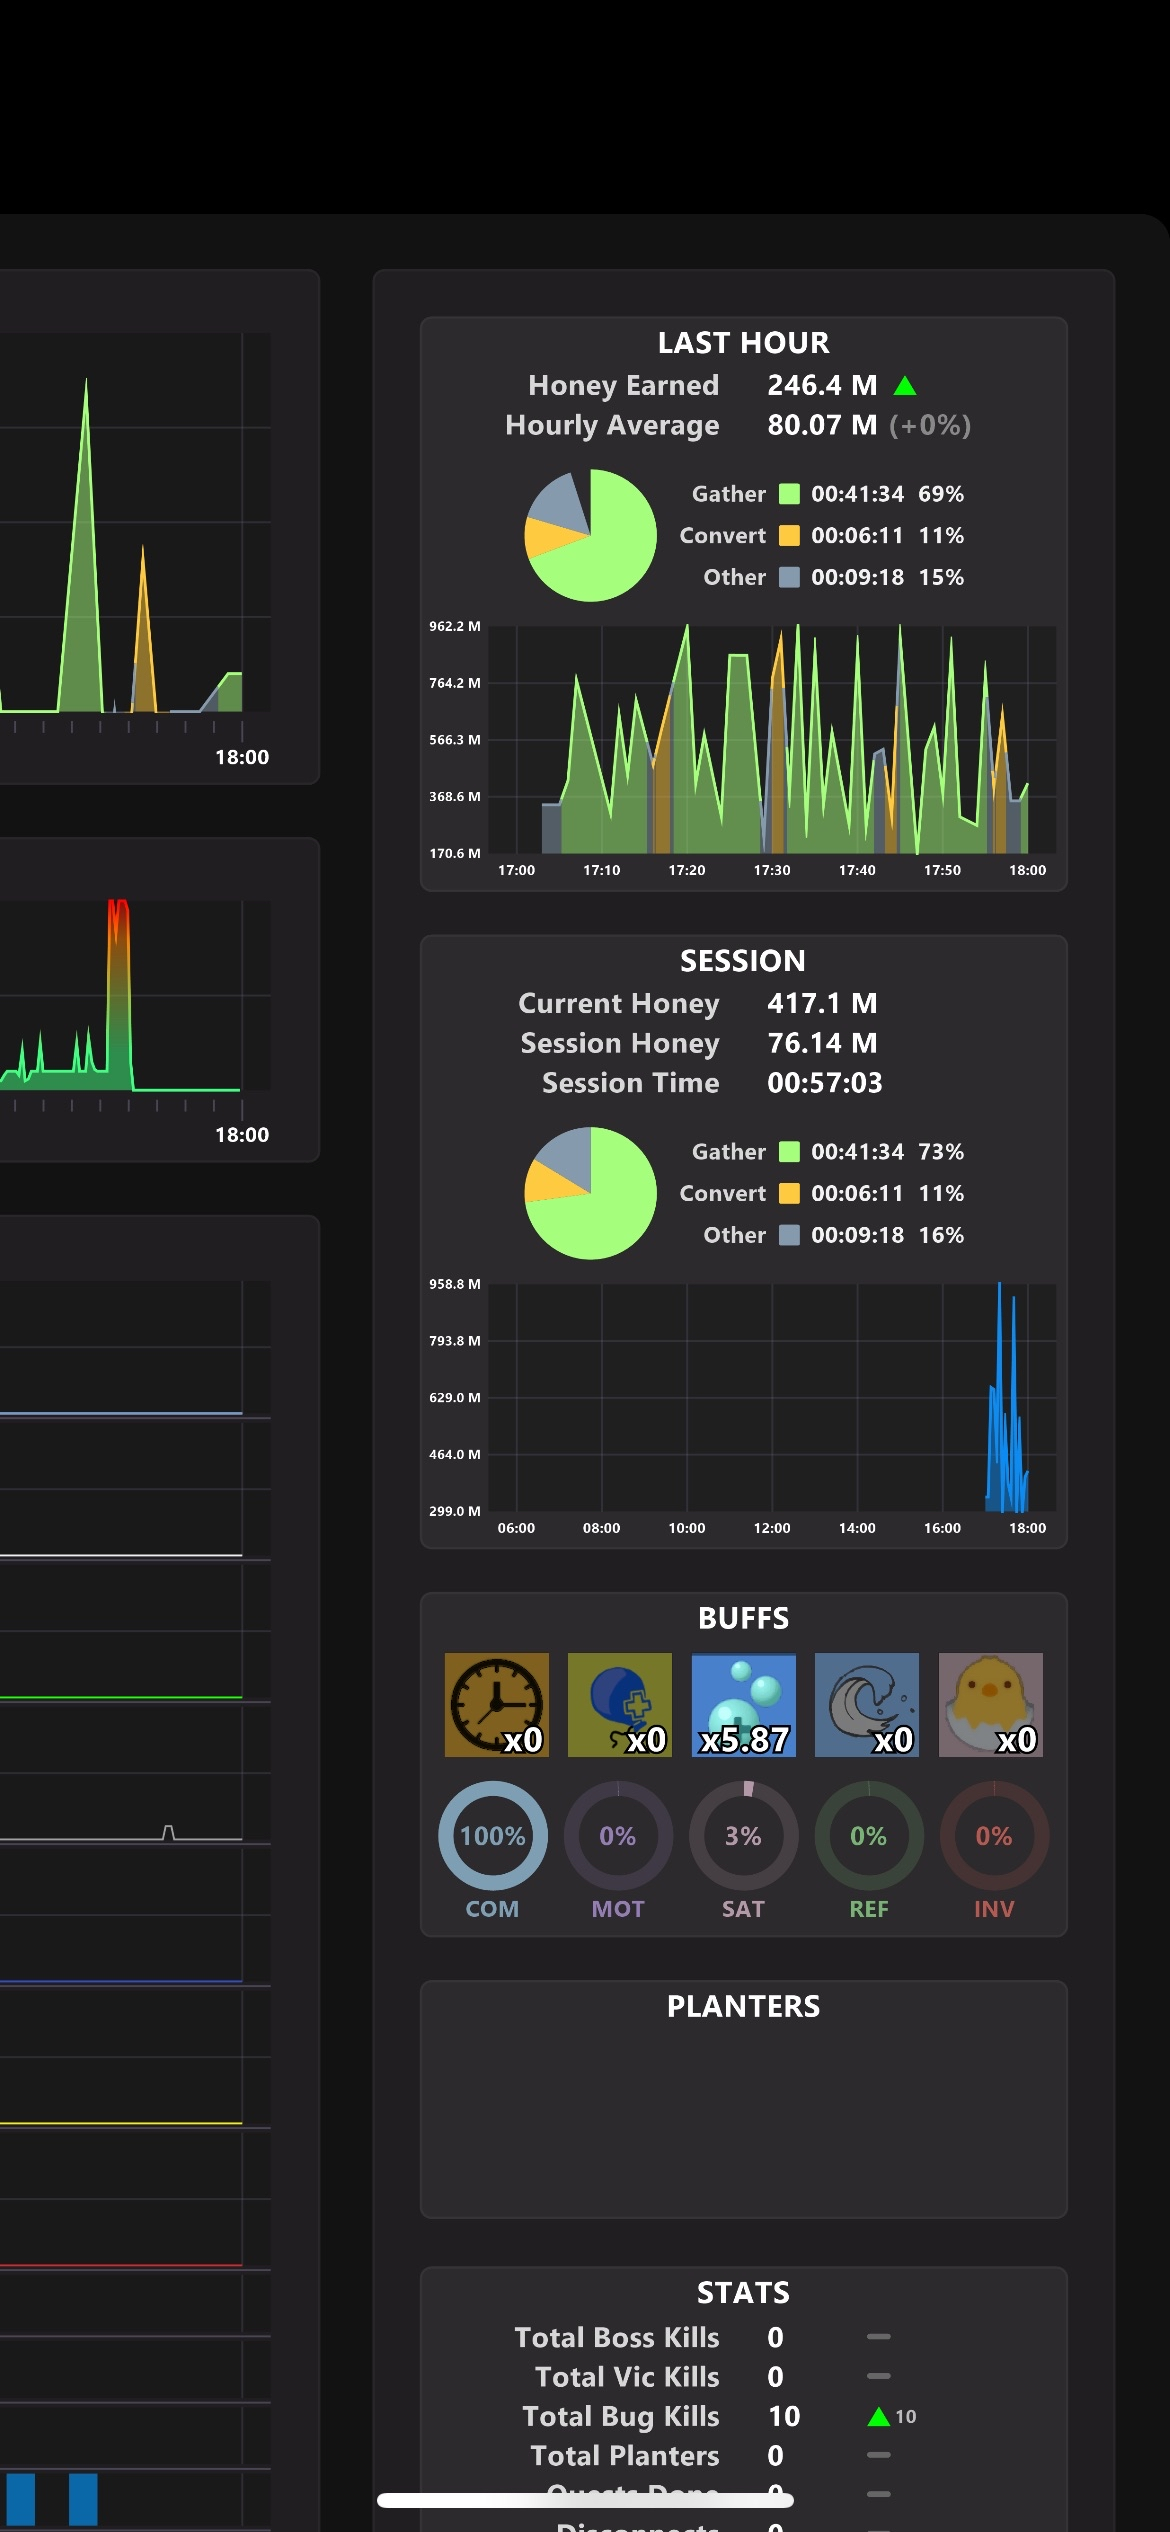Select the blue balloon buff icon
1170x2532 pixels.
(x=620, y=1705)
